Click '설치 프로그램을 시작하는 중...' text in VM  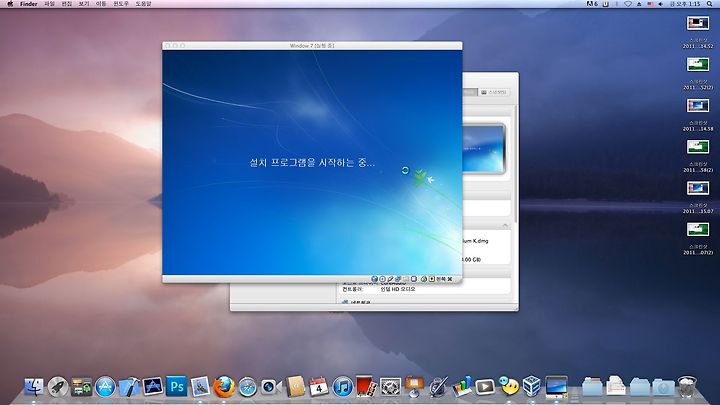[312, 163]
